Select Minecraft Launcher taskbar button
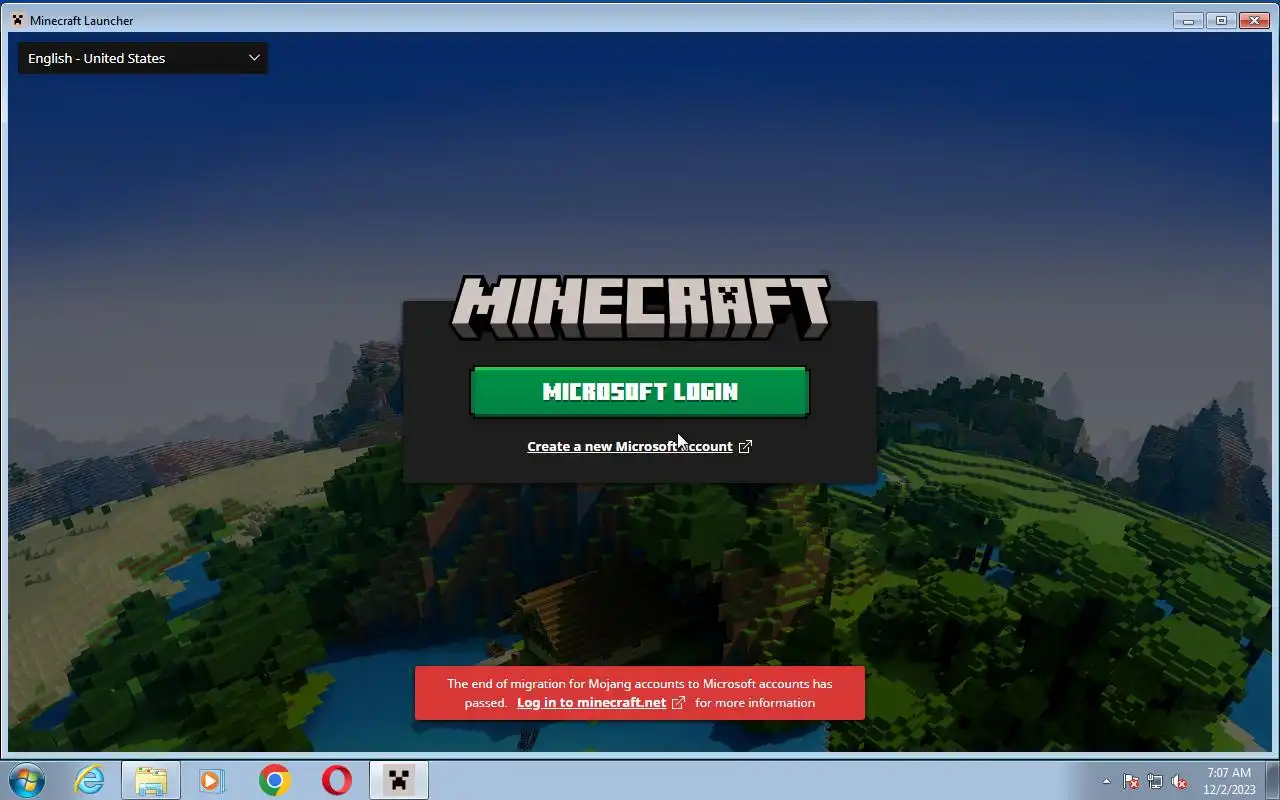Screen dimensions: 1280x800 [x=399, y=780]
